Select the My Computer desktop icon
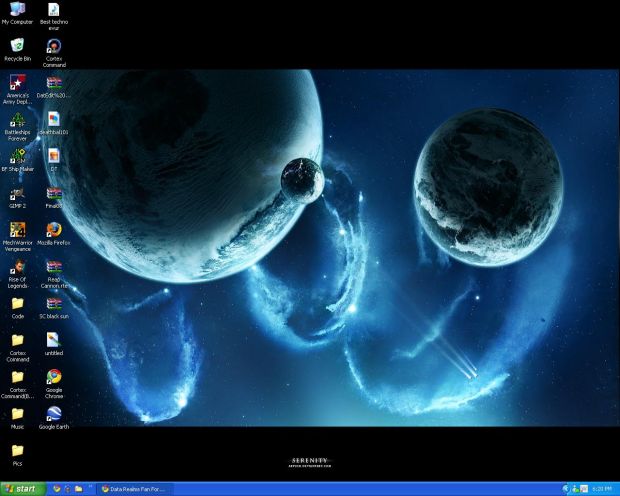The width and height of the screenshot is (620, 496). click(17, 13)
